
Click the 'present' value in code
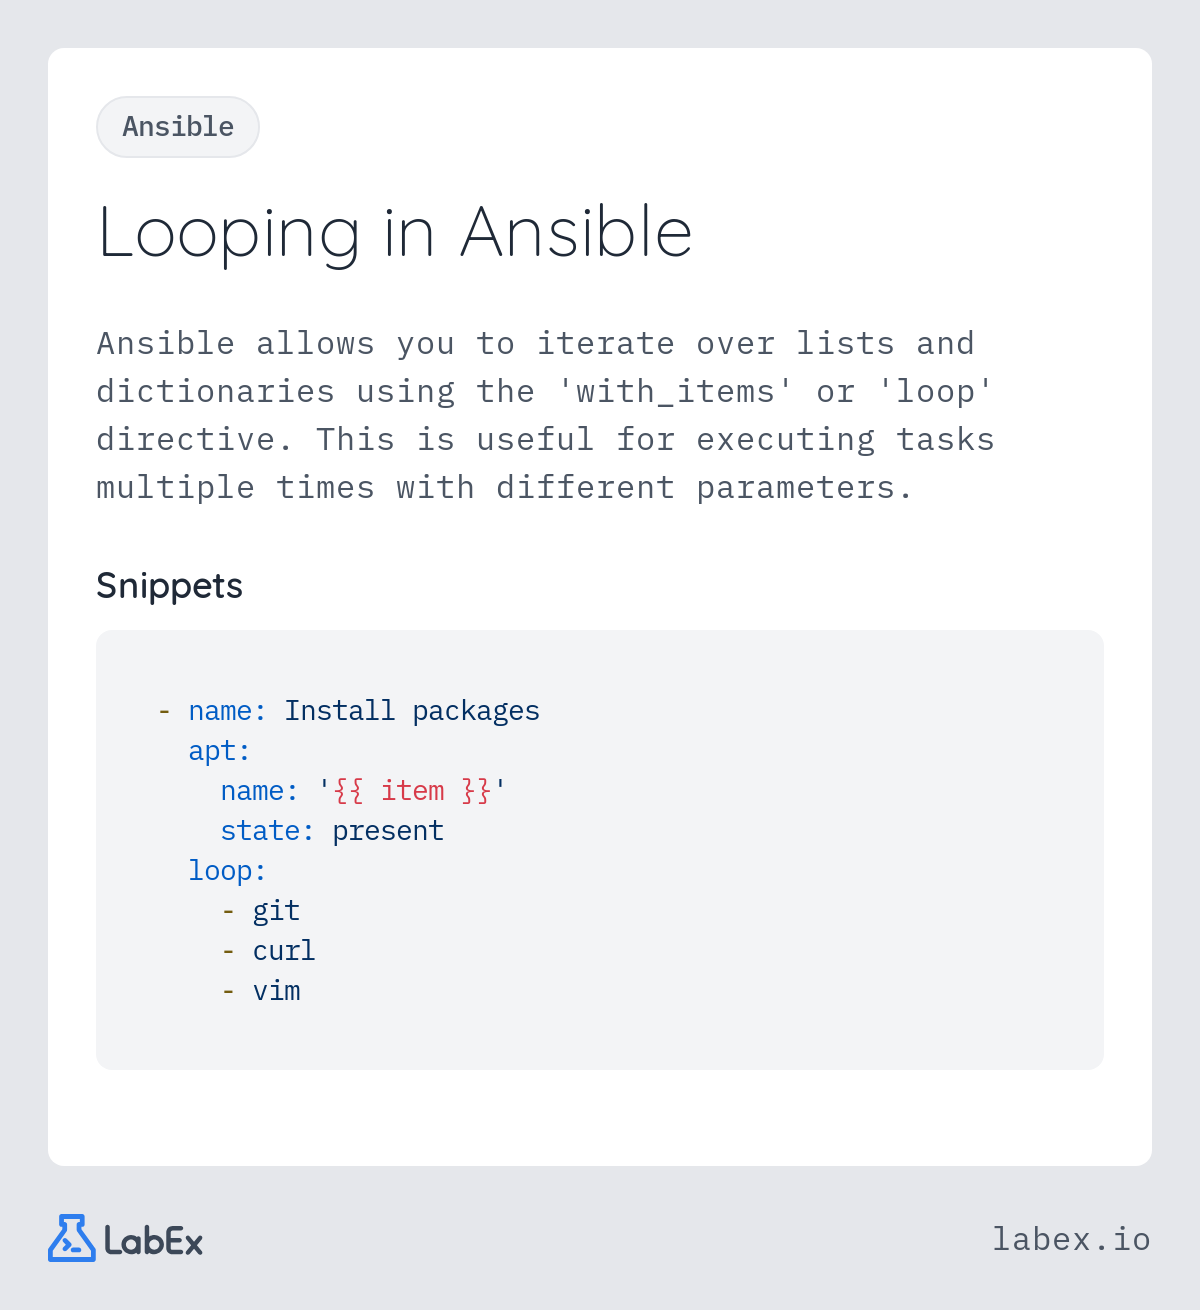click(x=388, y=832)
